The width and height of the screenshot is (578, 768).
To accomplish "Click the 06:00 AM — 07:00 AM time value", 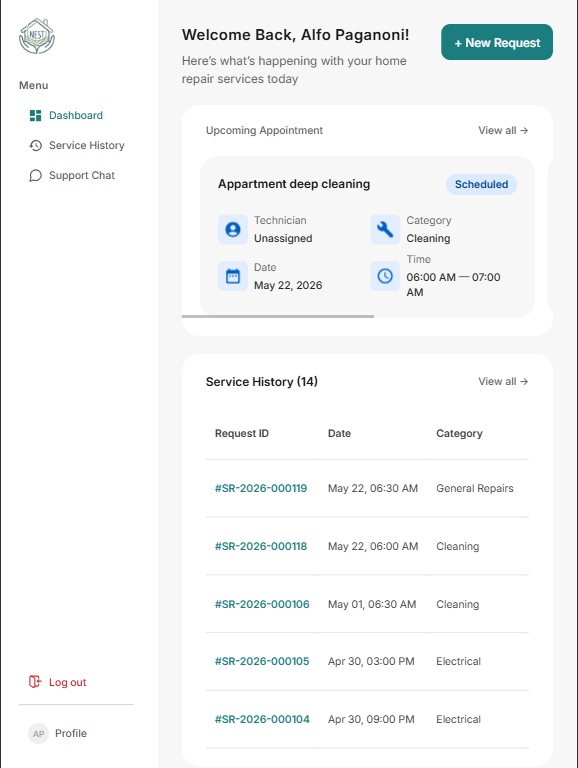I will click(453, 285).
